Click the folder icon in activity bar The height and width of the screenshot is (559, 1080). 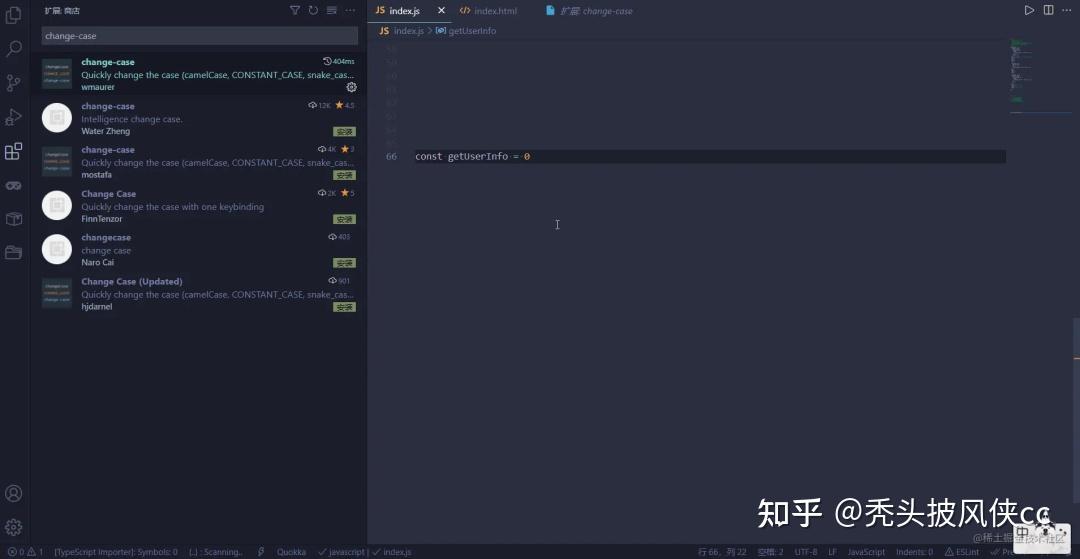(x=13, y=253)
